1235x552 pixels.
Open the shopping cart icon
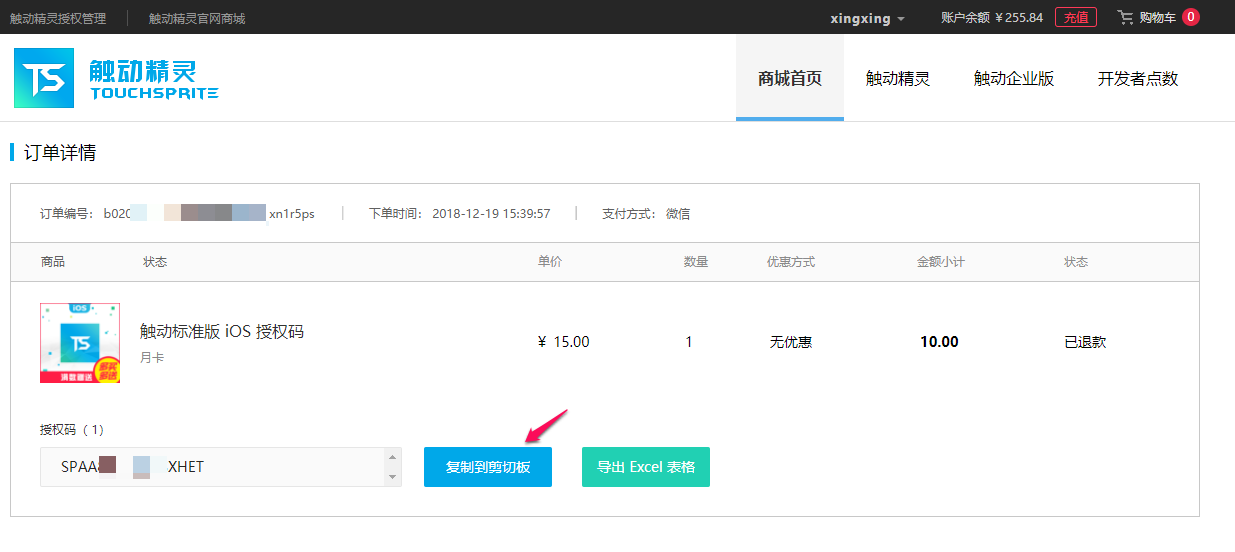1126,17
